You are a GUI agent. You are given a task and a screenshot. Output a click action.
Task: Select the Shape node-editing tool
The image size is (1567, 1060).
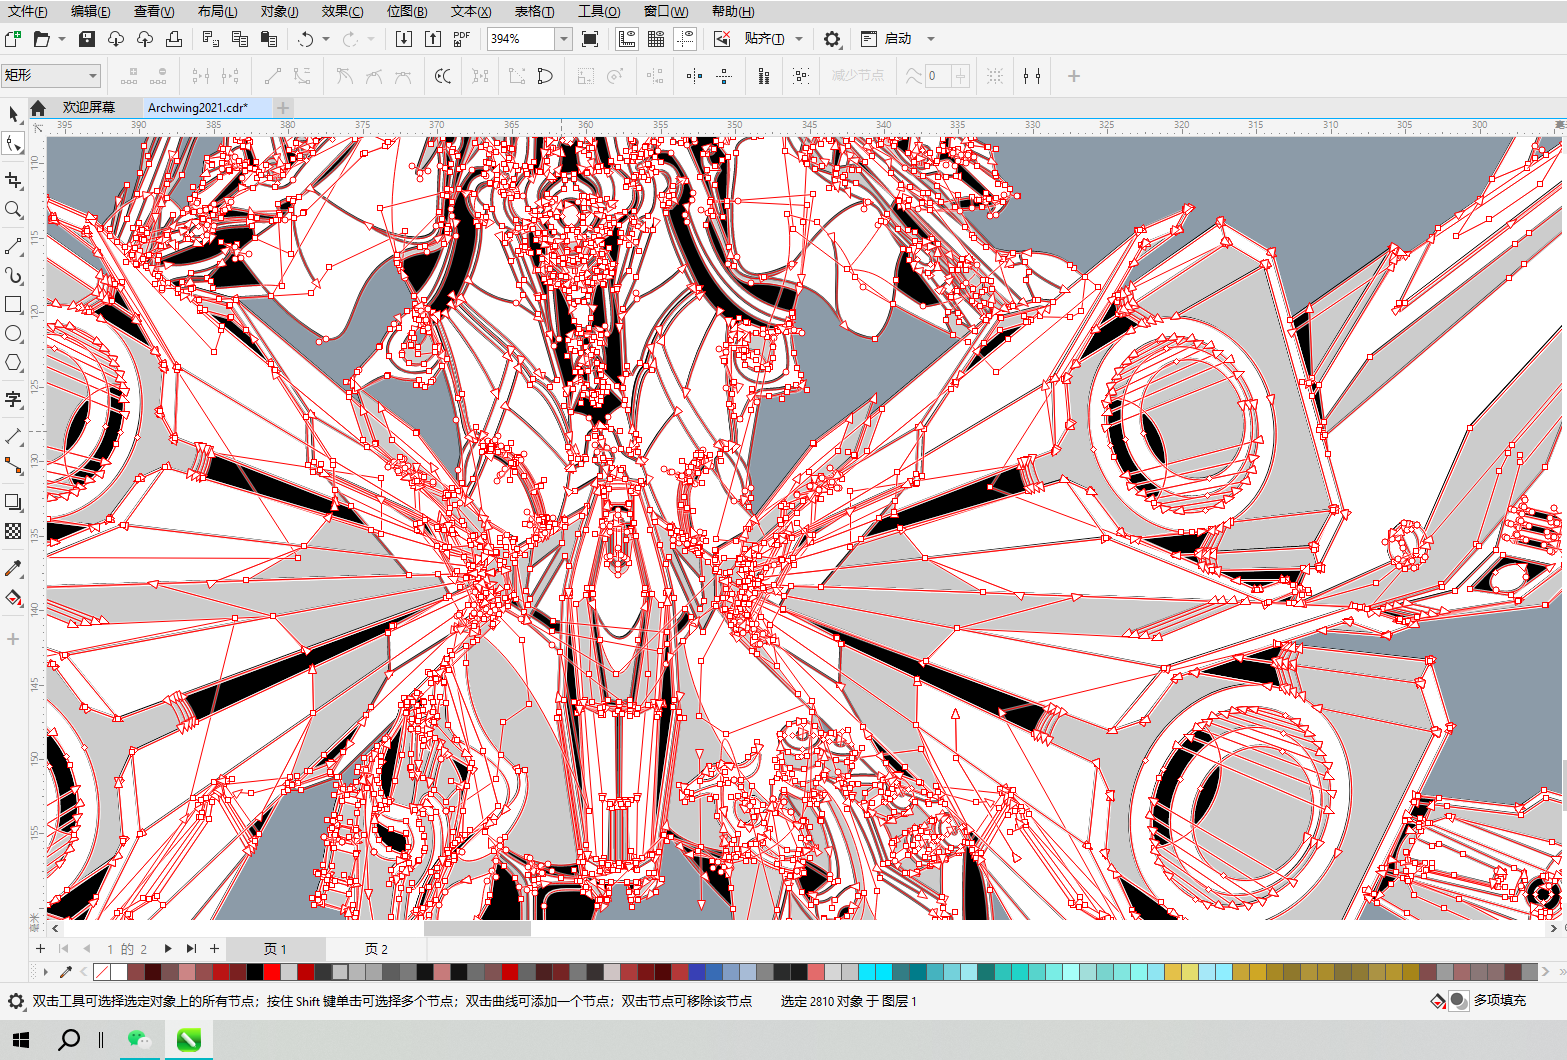pos(13,144)
